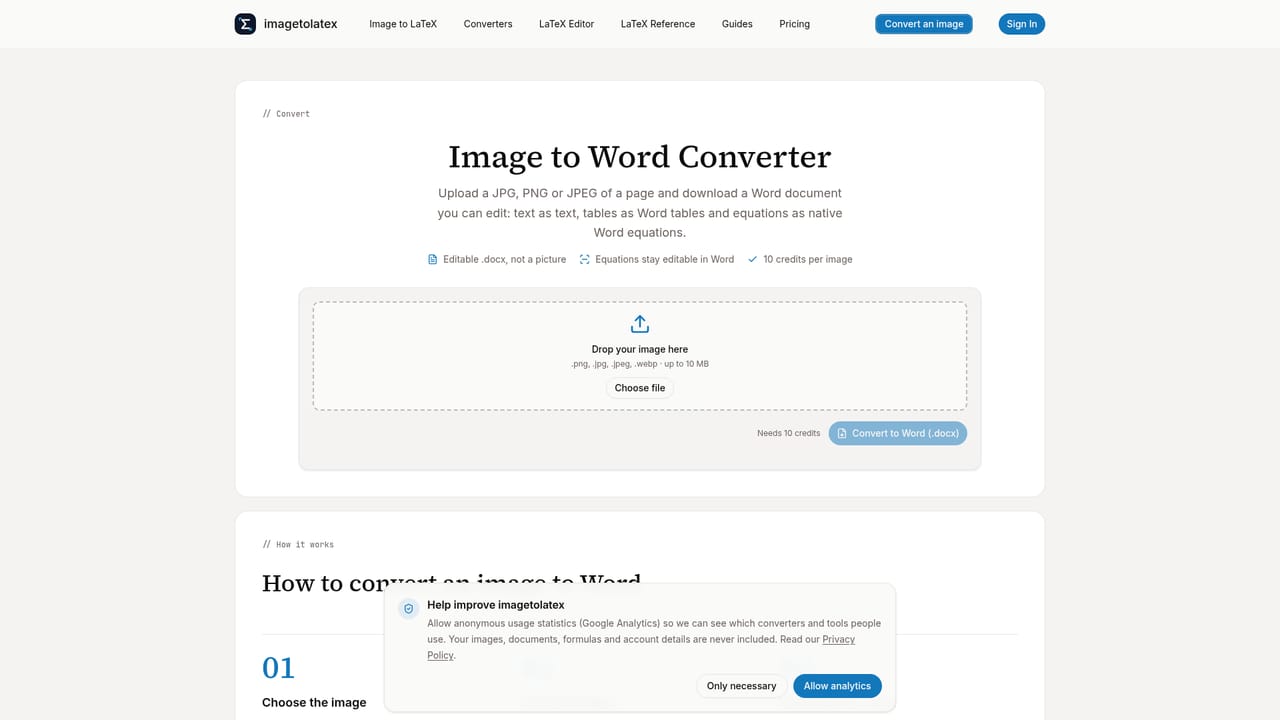This screenshot has height=720, width=1280.
Task: Click the Drop your image here area
Action: tap(640, 356)
